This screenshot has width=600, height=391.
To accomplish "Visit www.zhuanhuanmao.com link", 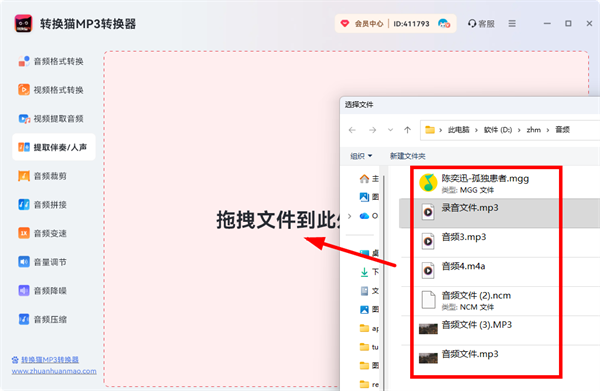I will click(x=54, y=371).
